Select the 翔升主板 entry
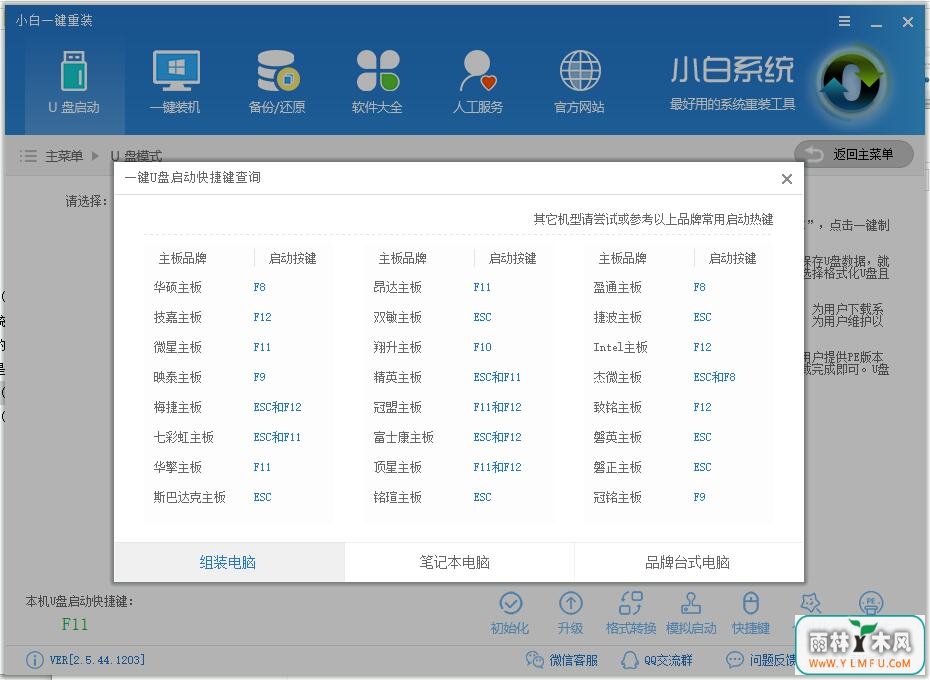Viewport: 930px width, 680px height. point(397,347)
